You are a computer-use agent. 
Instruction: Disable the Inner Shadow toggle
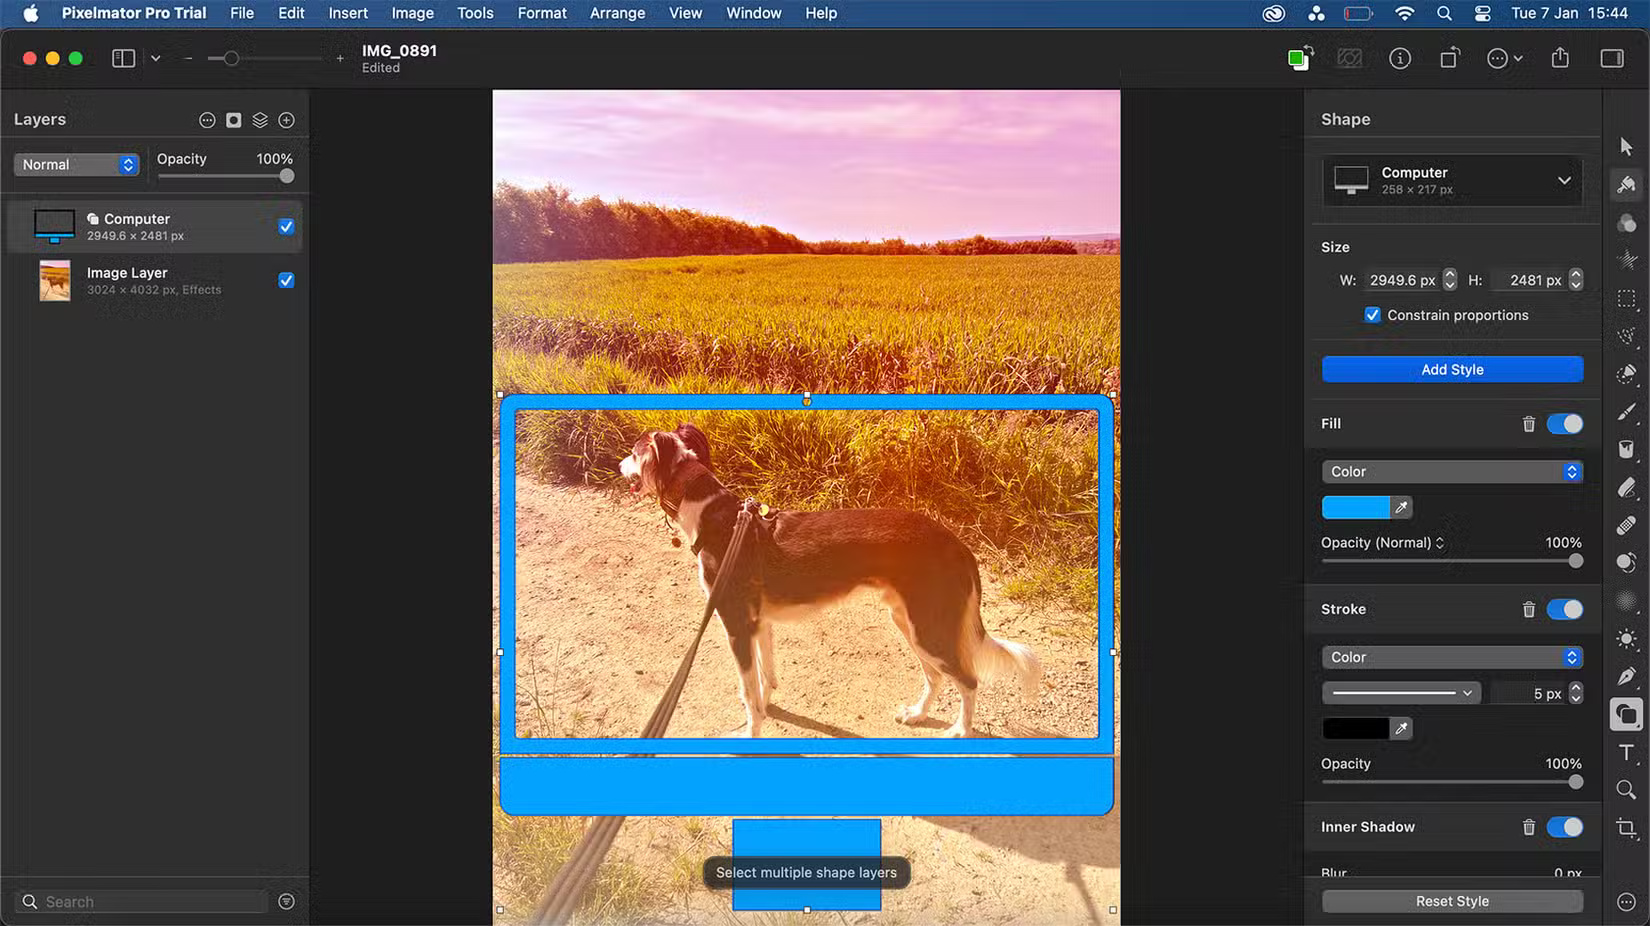click(x=1565, y=827)
